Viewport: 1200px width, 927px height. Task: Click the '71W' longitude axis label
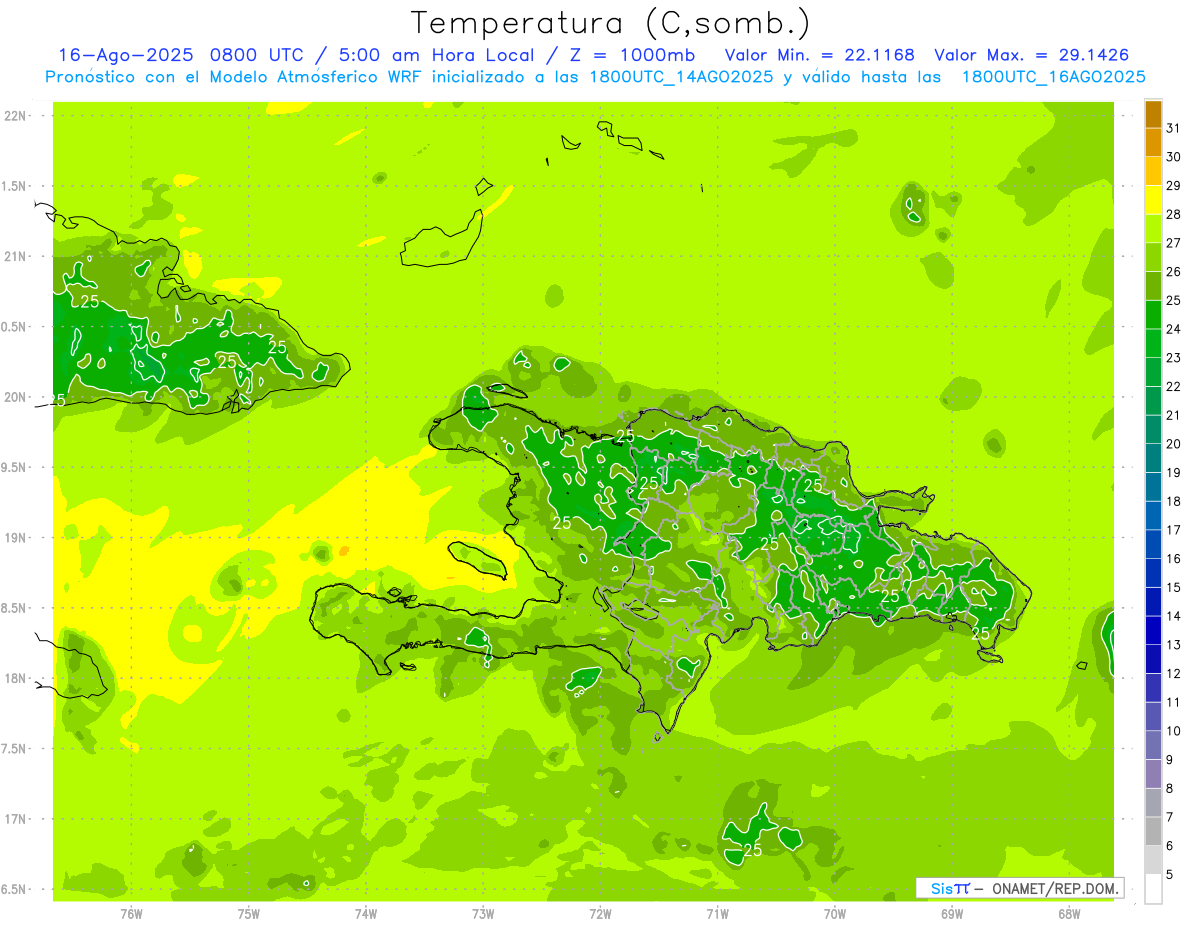[717, 913]
